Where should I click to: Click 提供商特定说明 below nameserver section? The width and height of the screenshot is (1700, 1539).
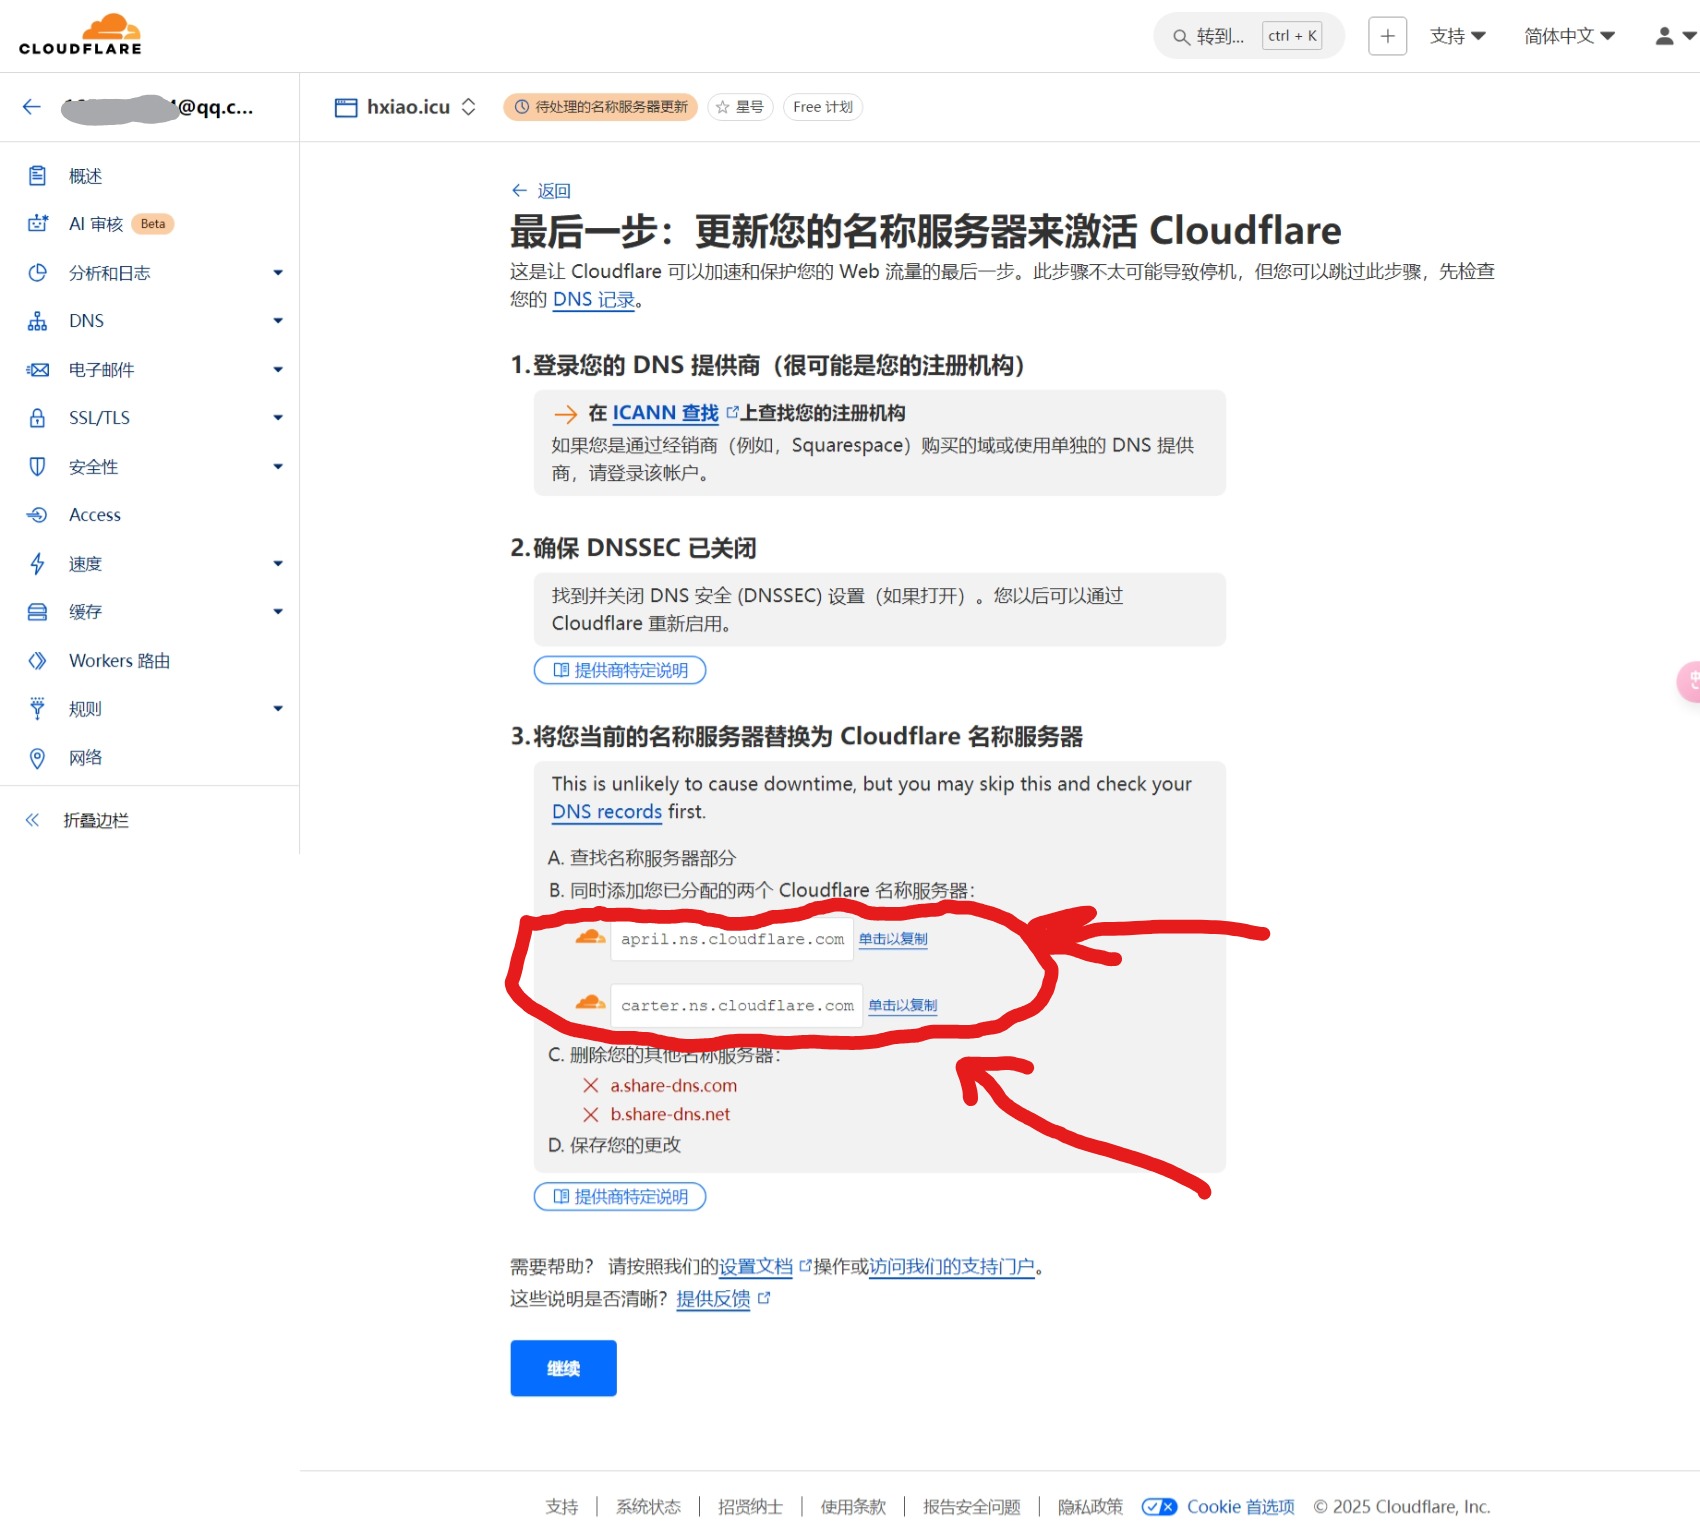(x=620, y=1197)
